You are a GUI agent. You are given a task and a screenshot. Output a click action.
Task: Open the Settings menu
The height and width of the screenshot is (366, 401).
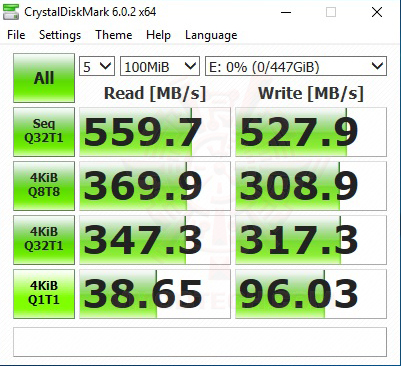click(x=60, y=35)
